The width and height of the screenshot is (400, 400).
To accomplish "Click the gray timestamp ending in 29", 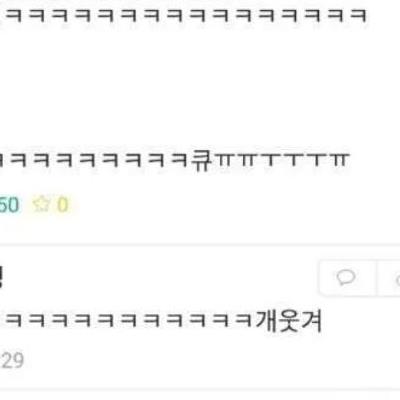I will (x=12, y=360).
